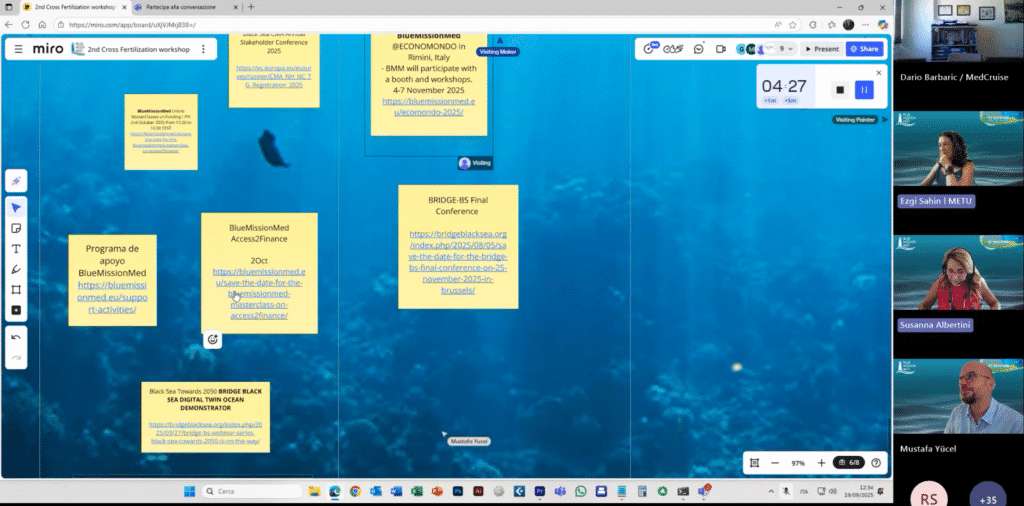Zoom in with the plus button
The width and height of the screenshot is (1024, 506).
tap(821, 463)
